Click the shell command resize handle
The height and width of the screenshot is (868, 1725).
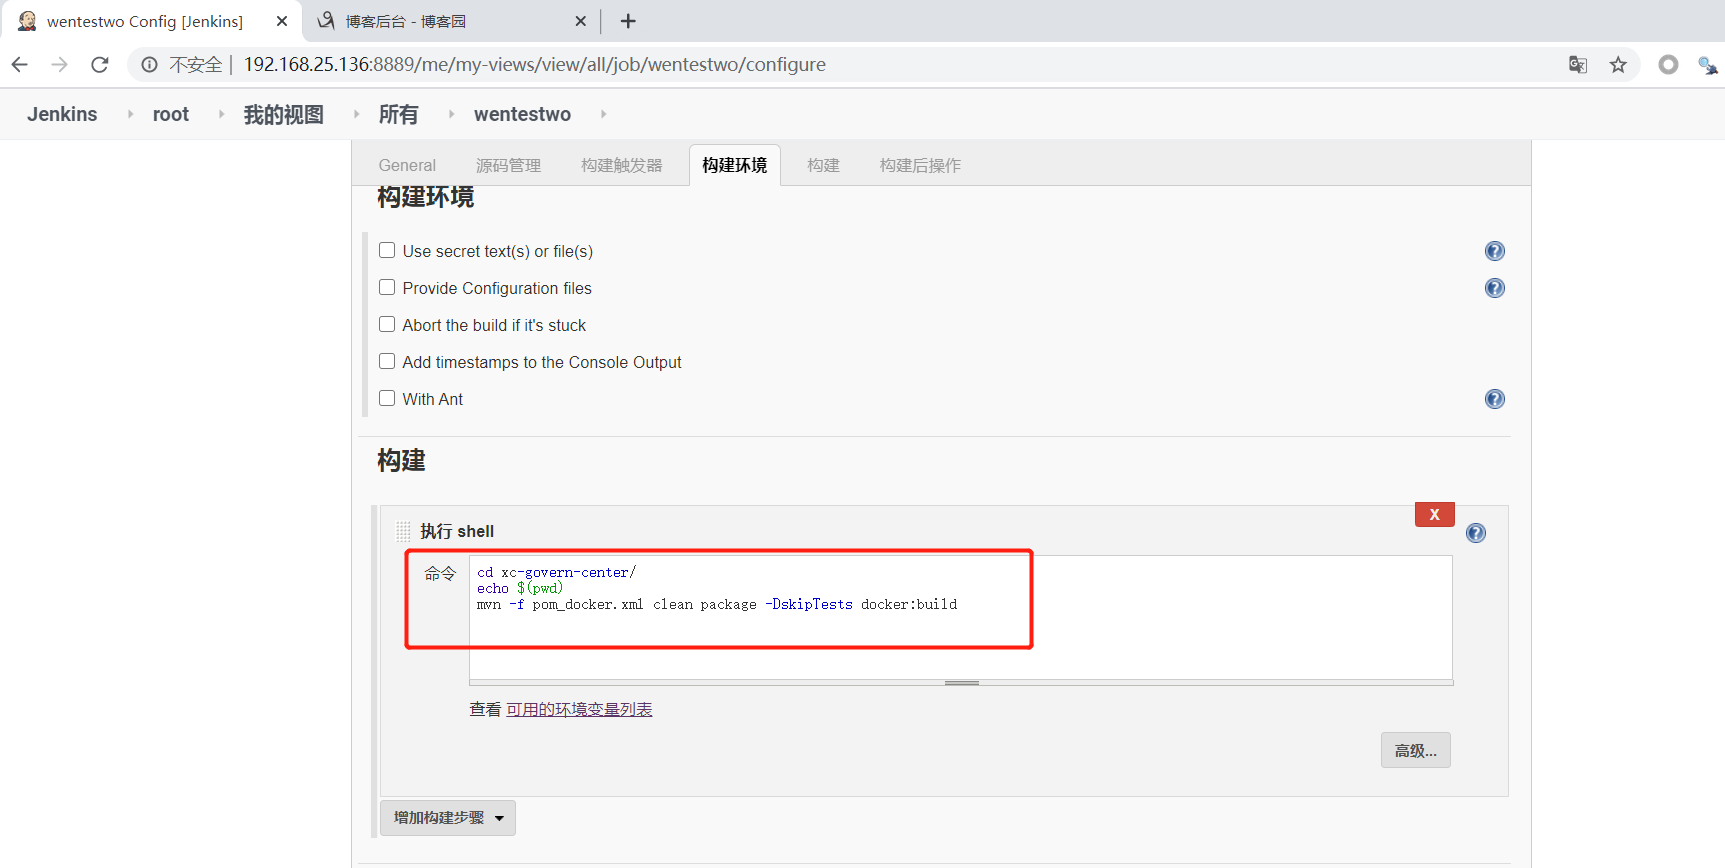pos(961,683)
